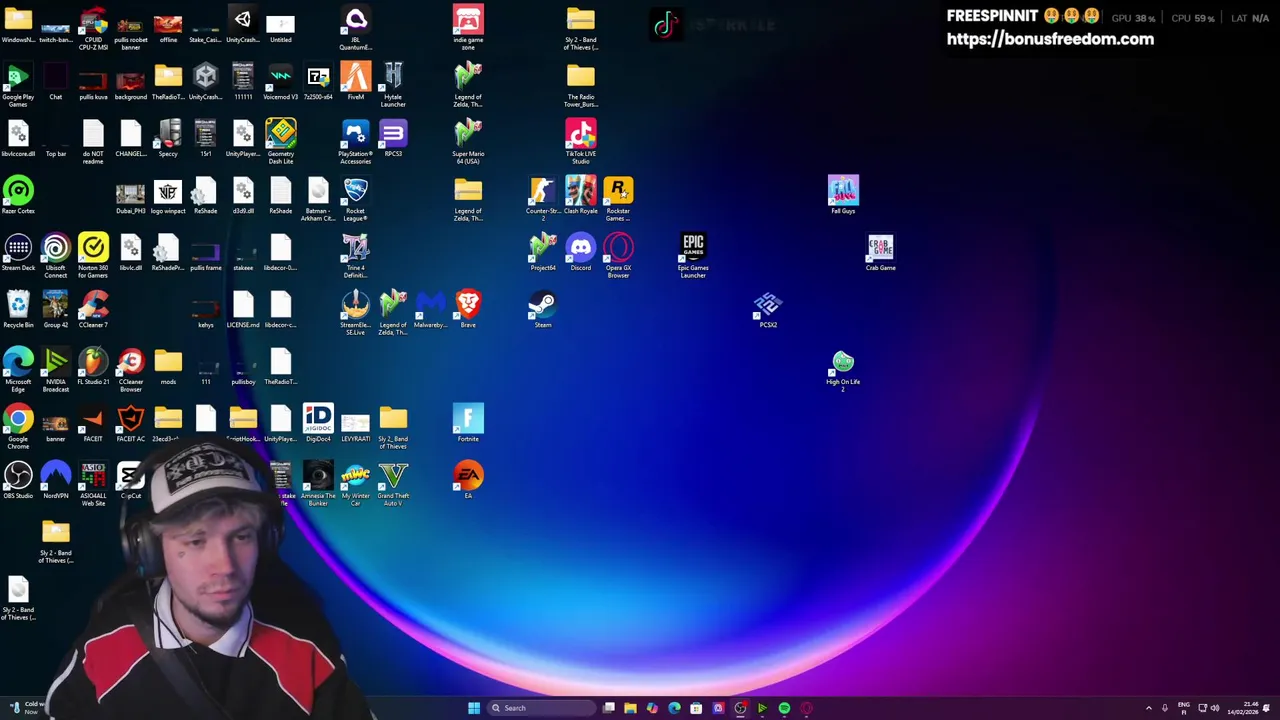Open the Counter-Strike 2 shortcut

[x=543, y=199]
